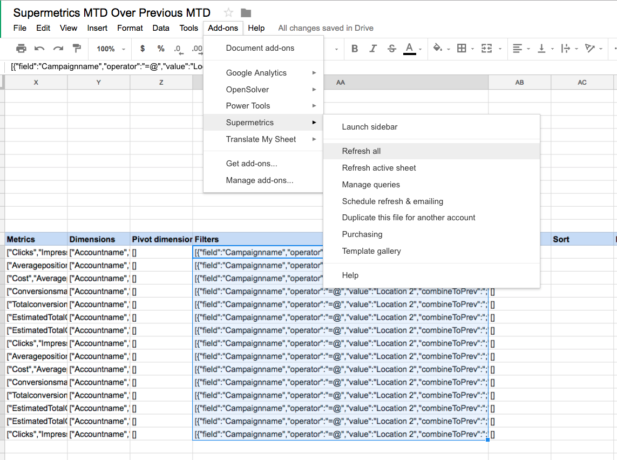Image resolution: width=617 pixels, height=460 pixels.
Task: Click the print icon in the toolbar
Action: tap(21, 48)
